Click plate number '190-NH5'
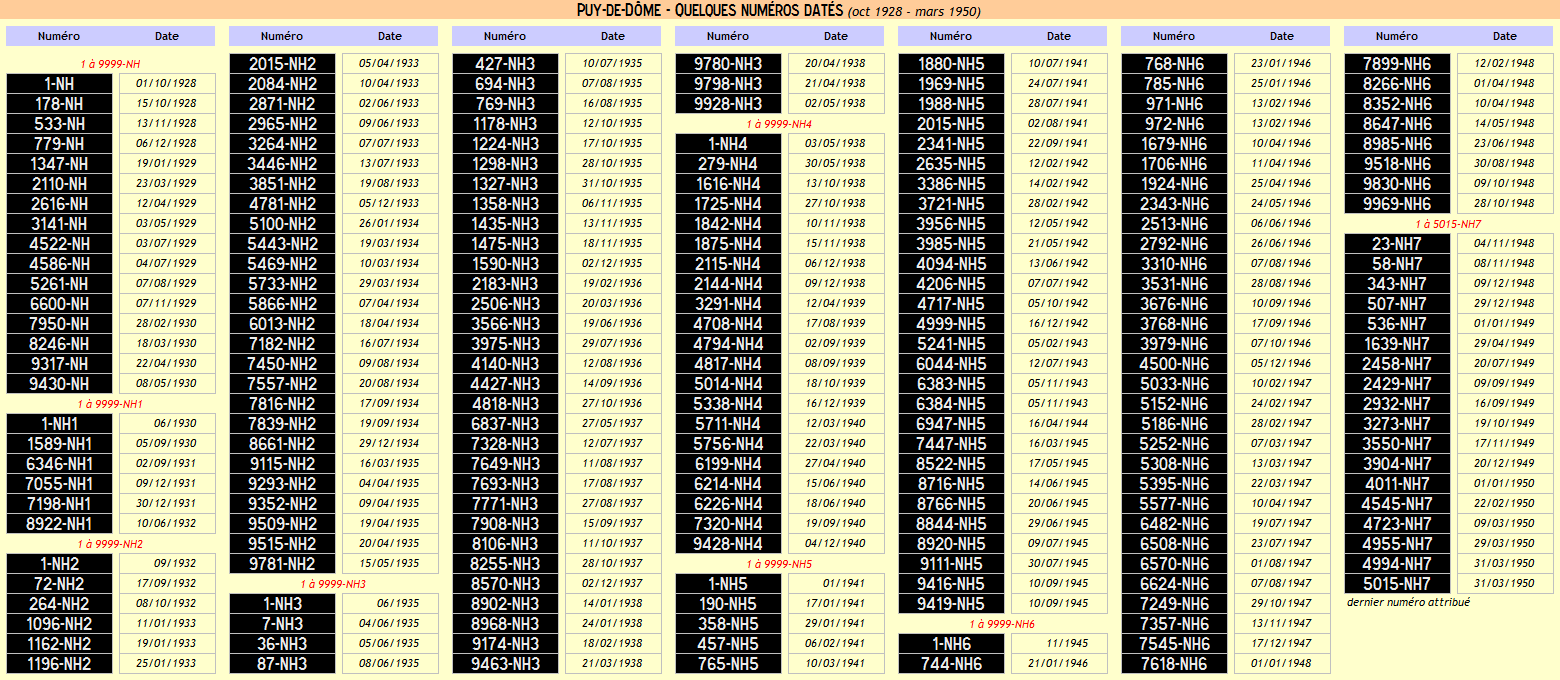The width and height of the screenshot is (1560, 680). click(x=728, y=604)
